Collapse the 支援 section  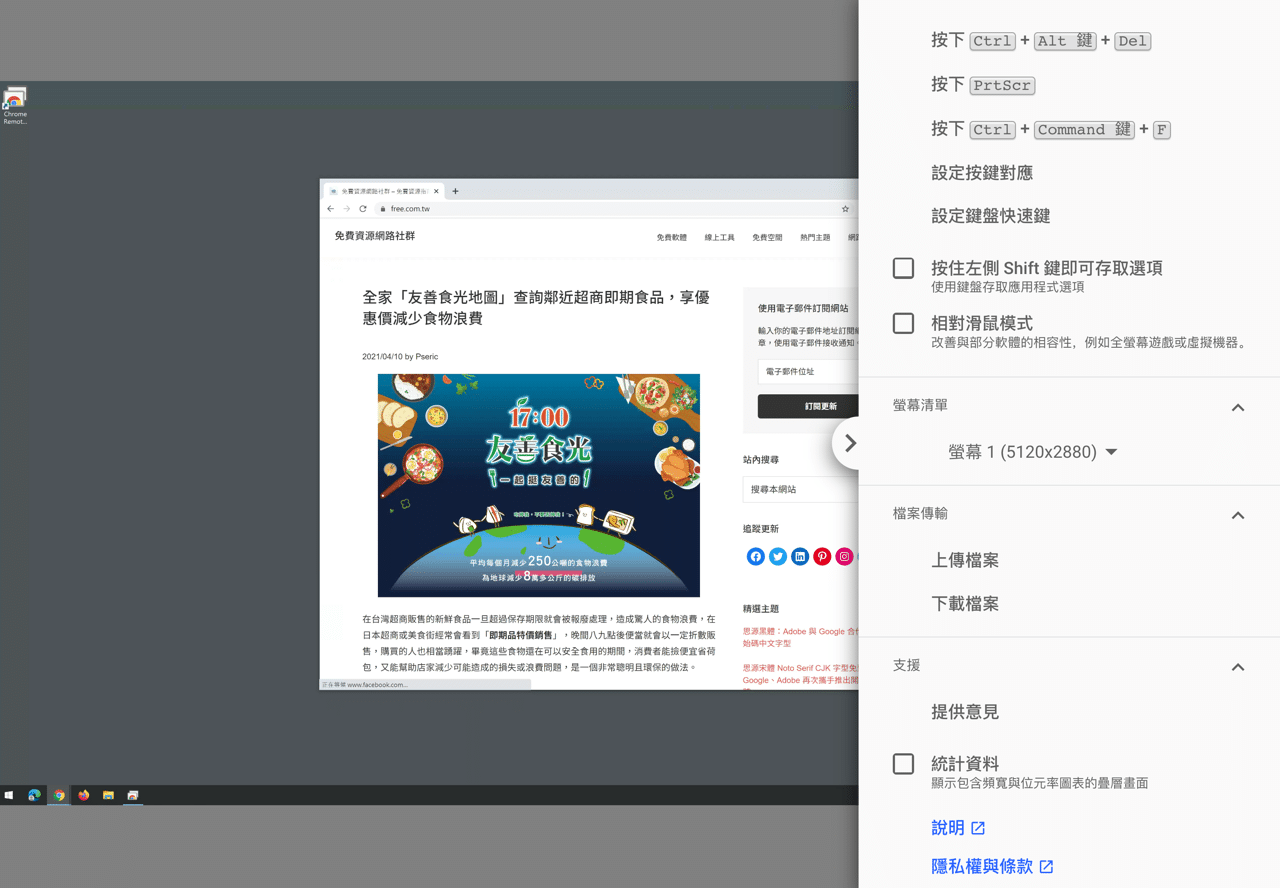(1238, 667)
